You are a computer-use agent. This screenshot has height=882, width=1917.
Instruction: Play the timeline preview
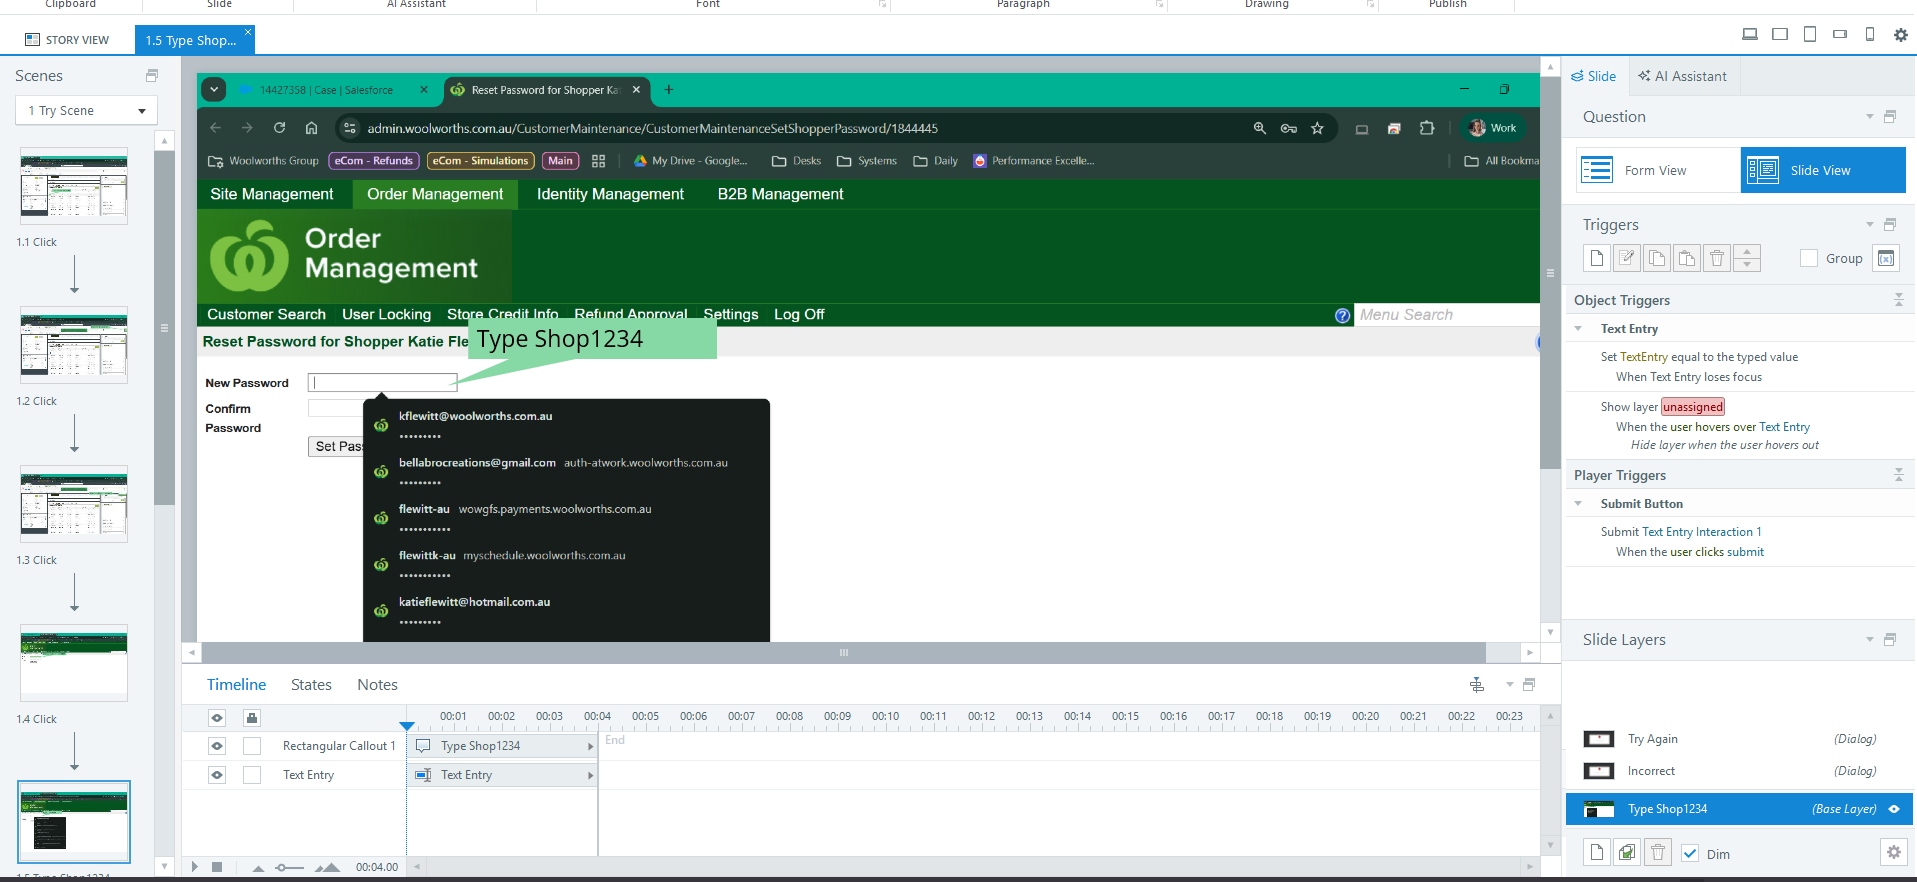(x=195, y=867)
